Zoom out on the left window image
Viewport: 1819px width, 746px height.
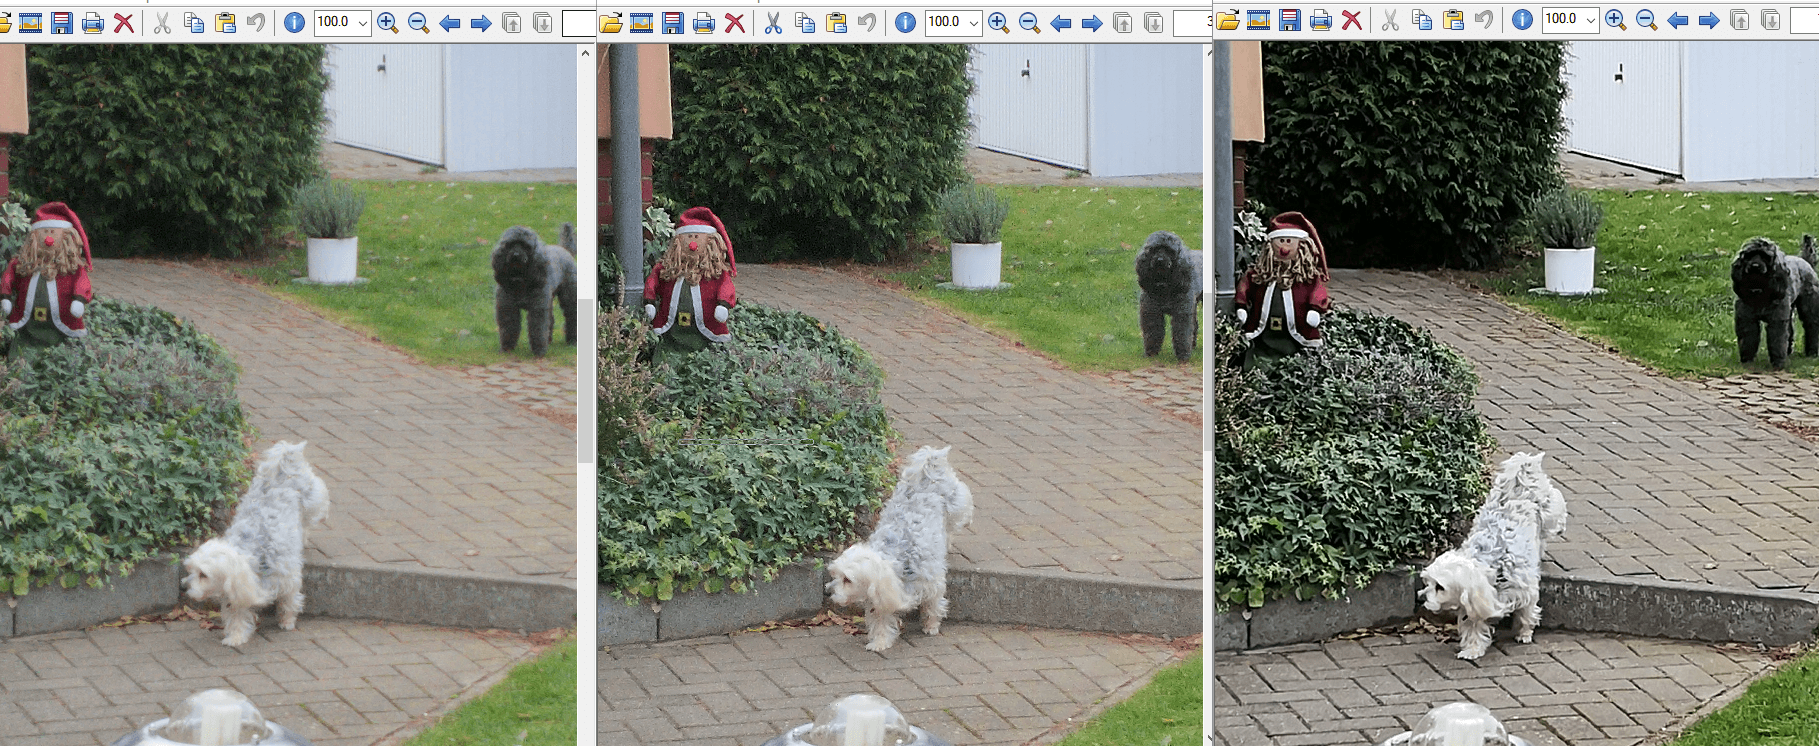pyautogui.click(x=419, y=22)
